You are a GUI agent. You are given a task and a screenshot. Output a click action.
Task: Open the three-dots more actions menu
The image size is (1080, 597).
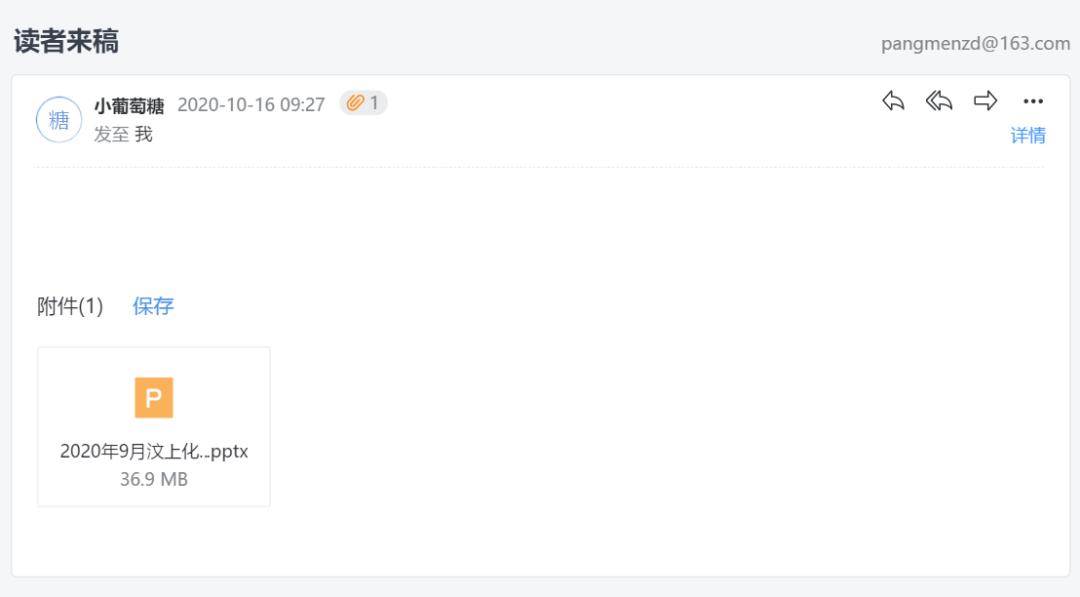(1033, 101)
